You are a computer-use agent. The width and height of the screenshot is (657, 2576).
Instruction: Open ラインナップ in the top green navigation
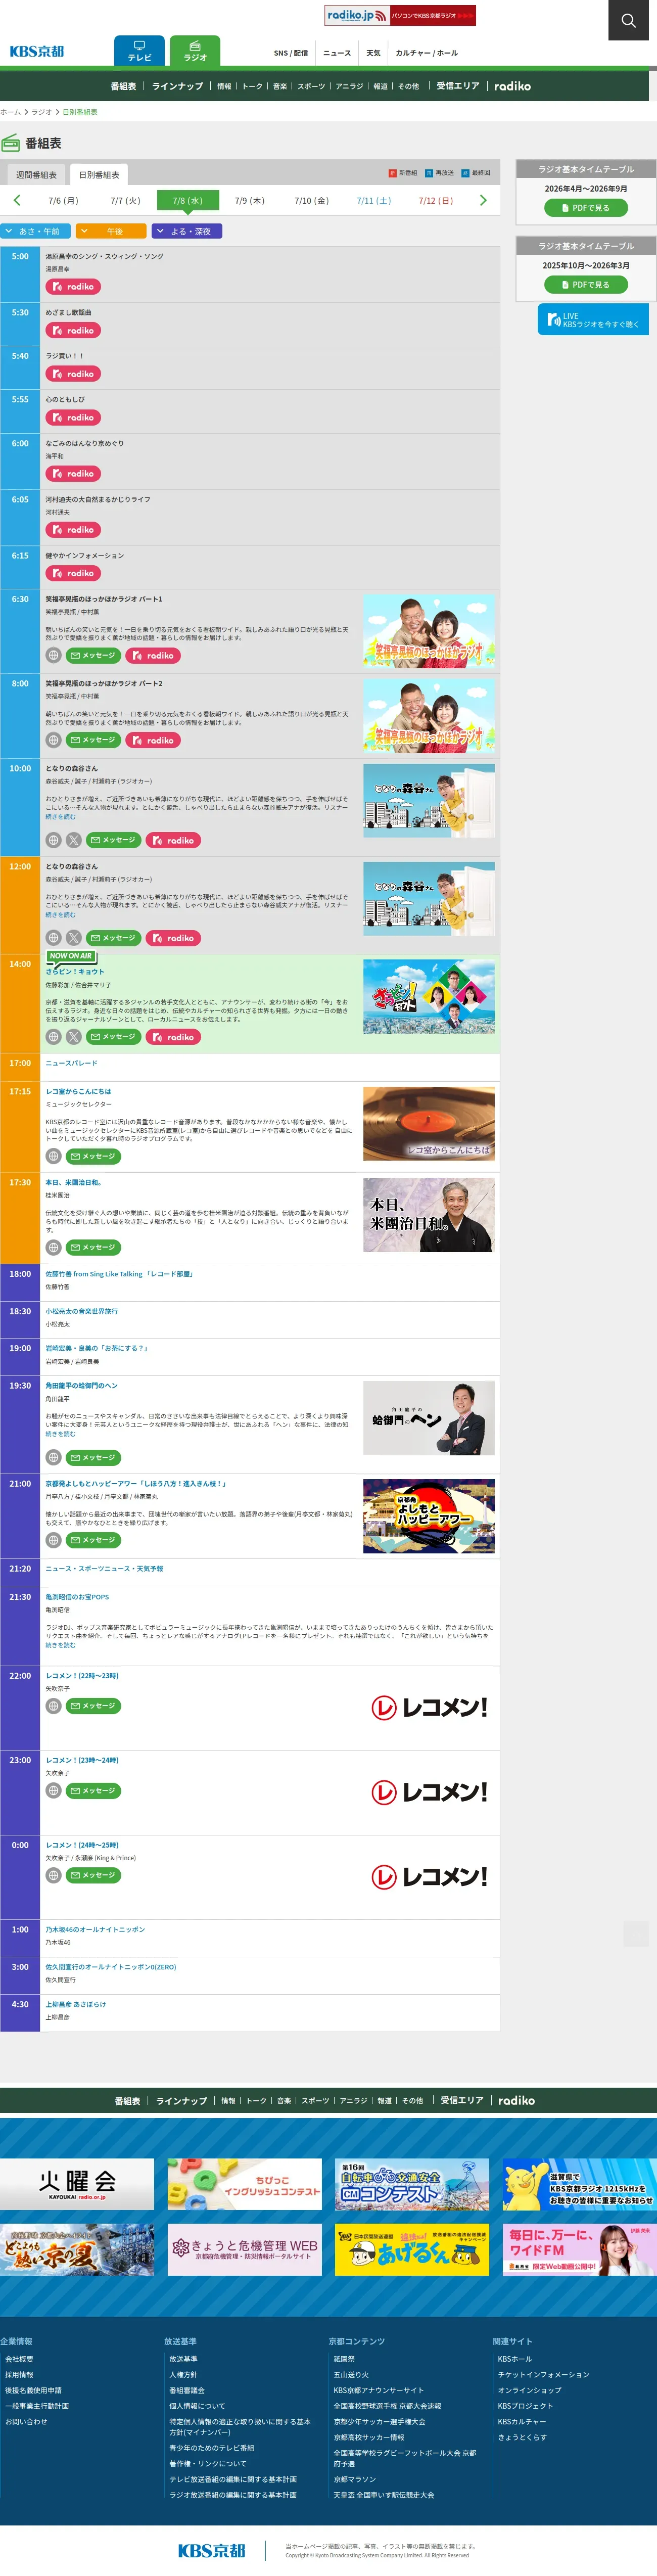177,86
